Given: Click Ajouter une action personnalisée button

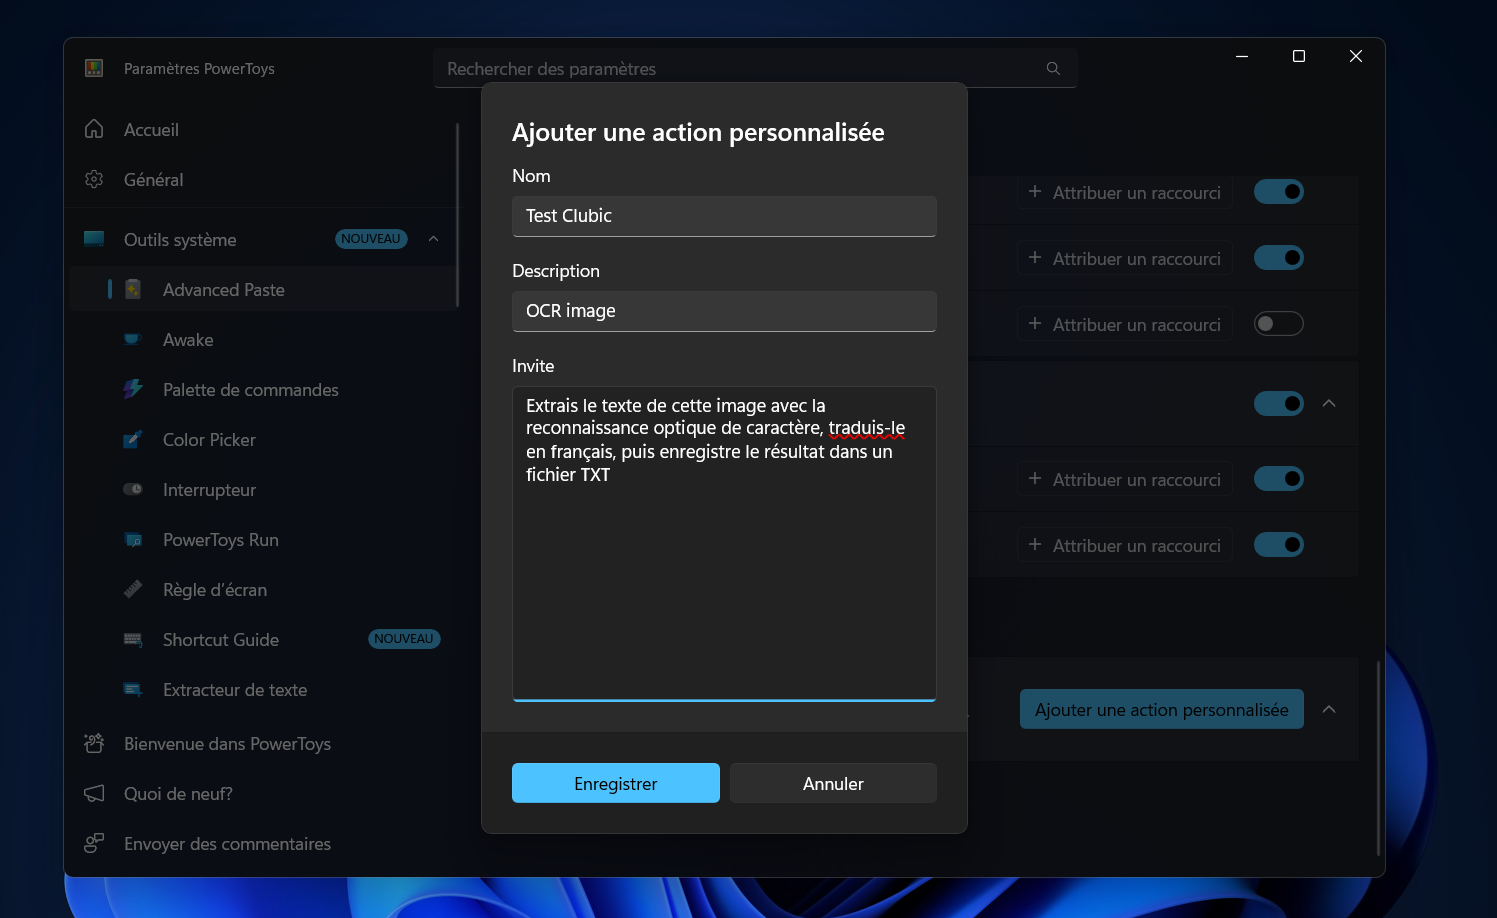Looking at the screenshot, I should (x=1162, y=709).
